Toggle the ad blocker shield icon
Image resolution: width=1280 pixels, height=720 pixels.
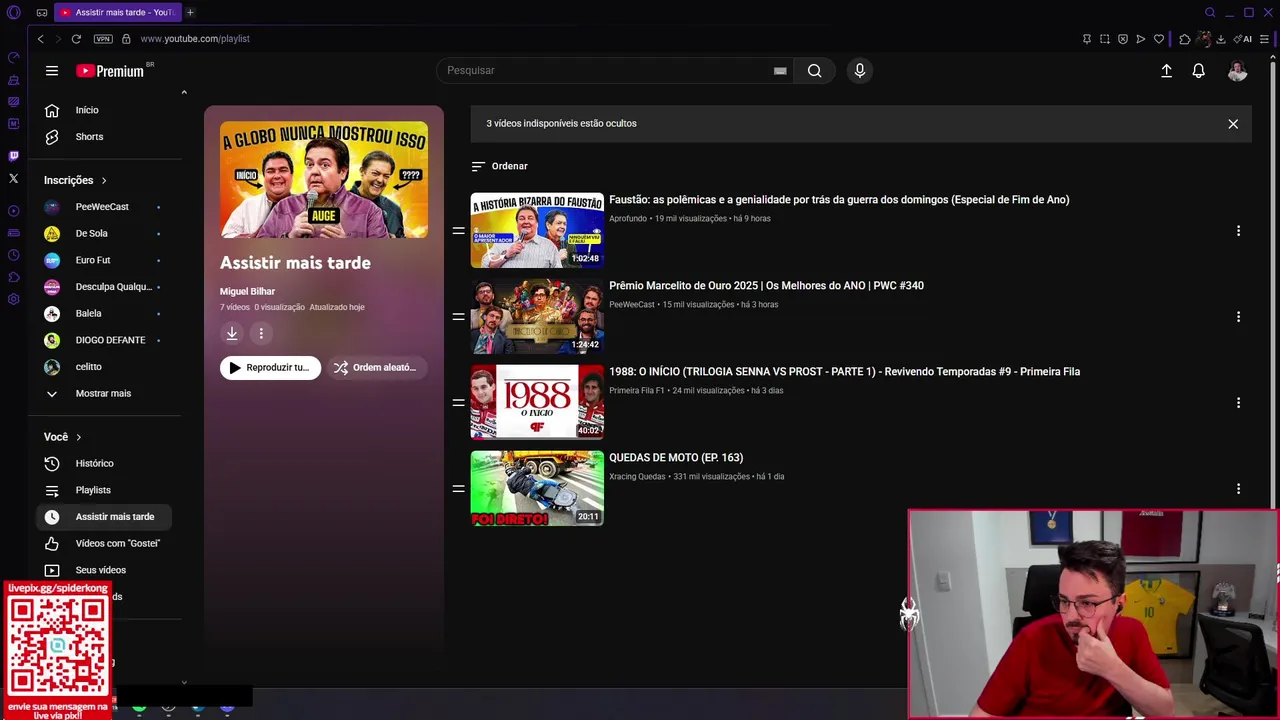[1122, 39]
